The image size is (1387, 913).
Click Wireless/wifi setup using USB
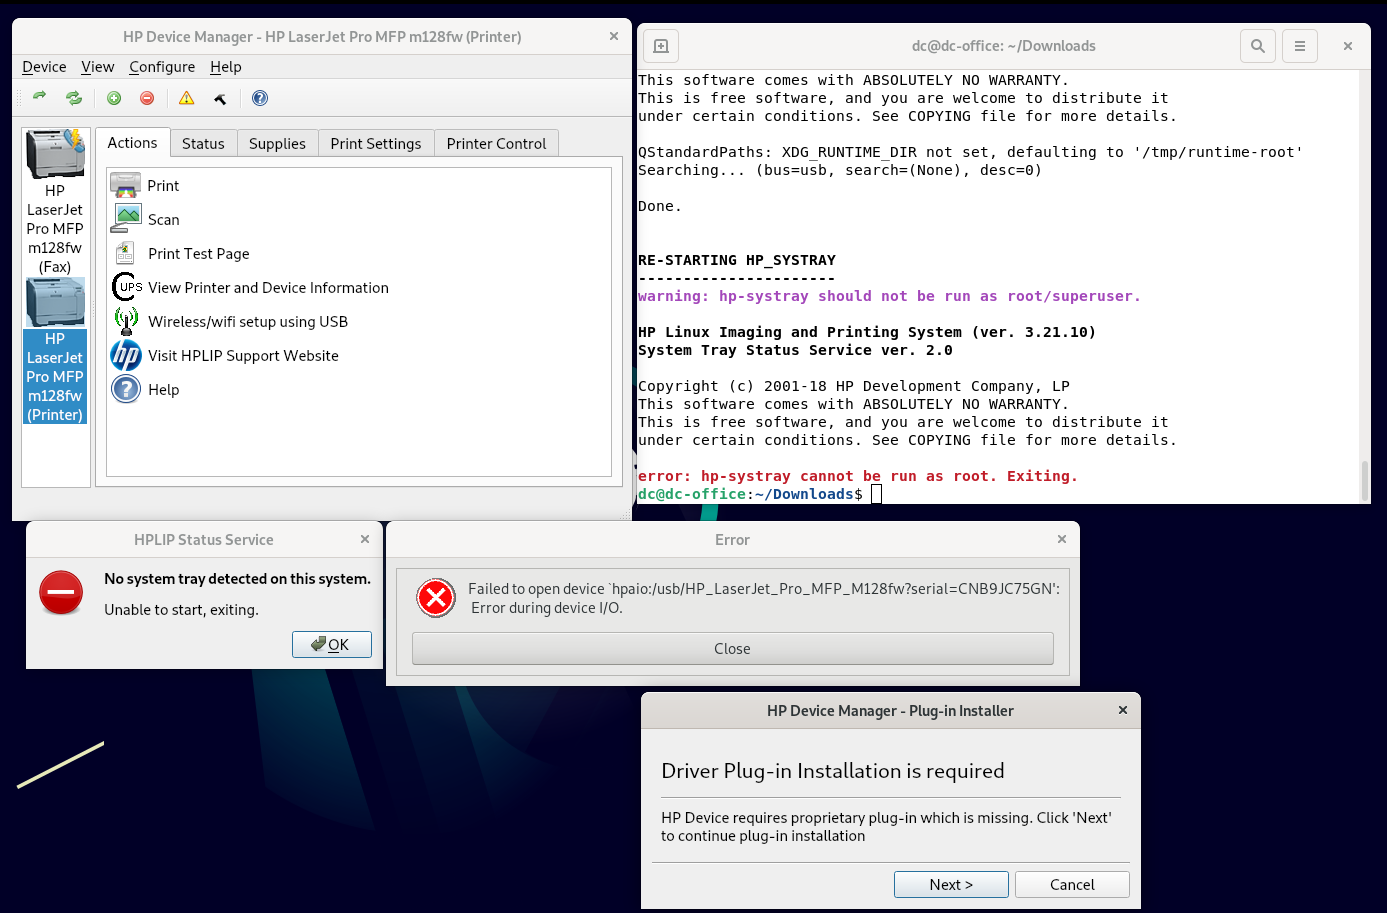248,322
